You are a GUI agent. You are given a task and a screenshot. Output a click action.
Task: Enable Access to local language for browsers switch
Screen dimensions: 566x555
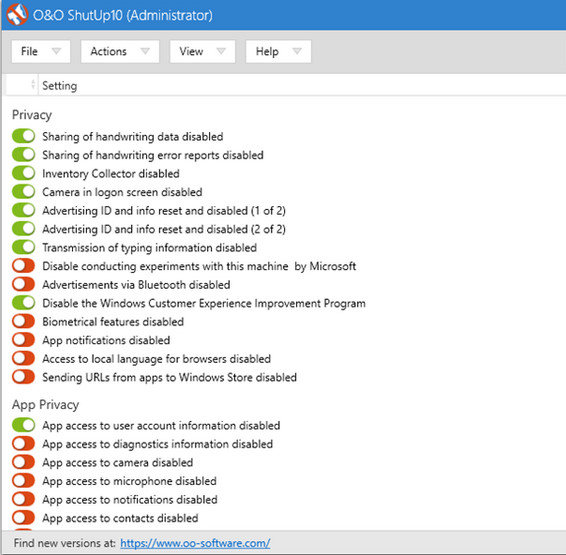pos(23,358)
